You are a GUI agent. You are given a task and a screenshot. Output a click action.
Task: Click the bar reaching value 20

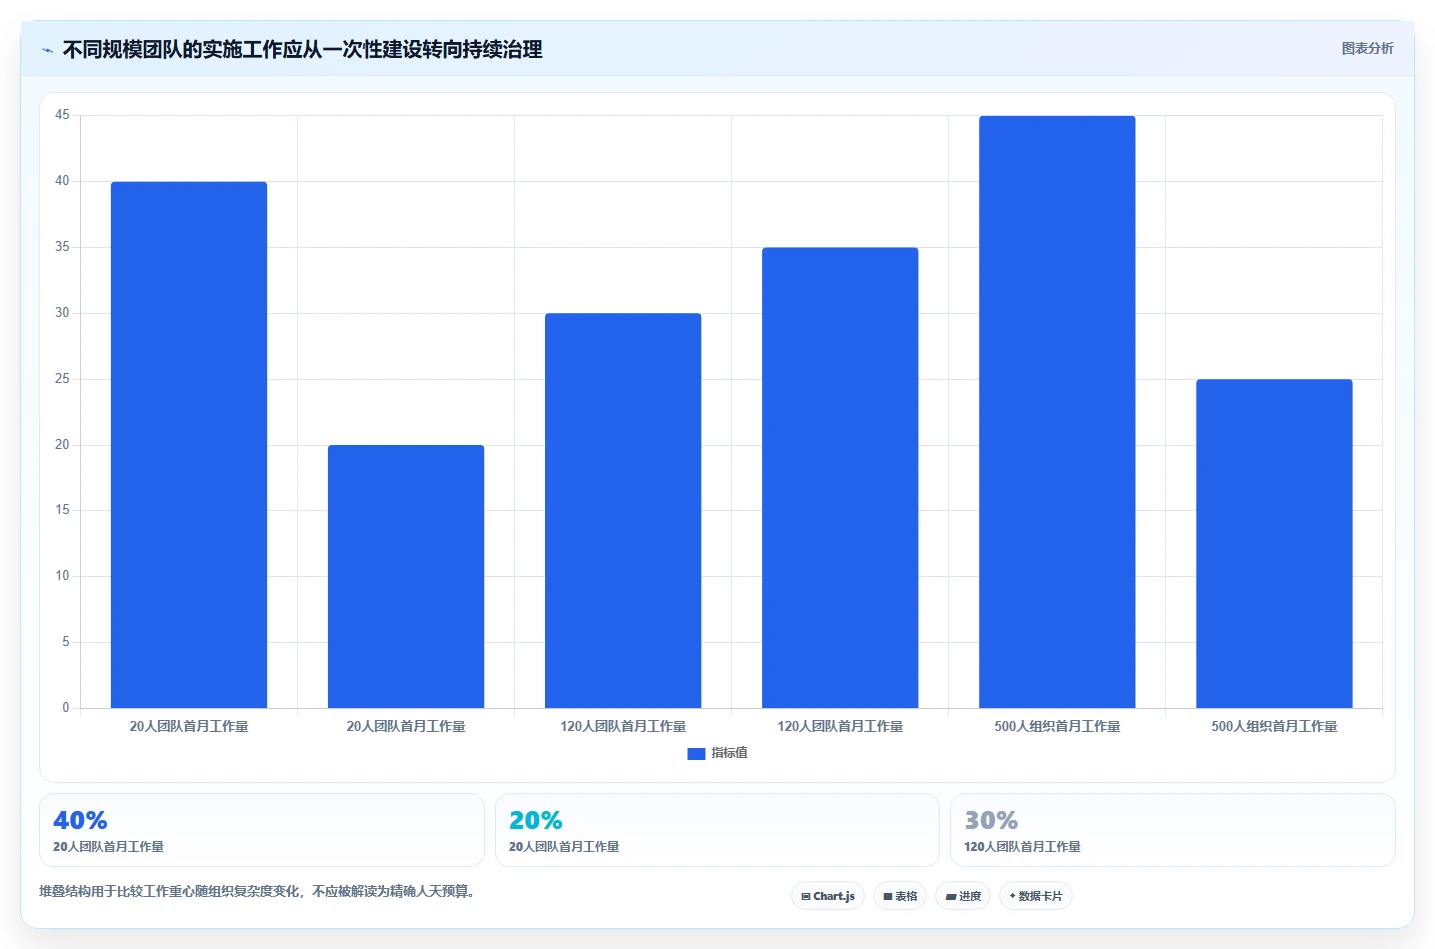click(x=406, y=577)
